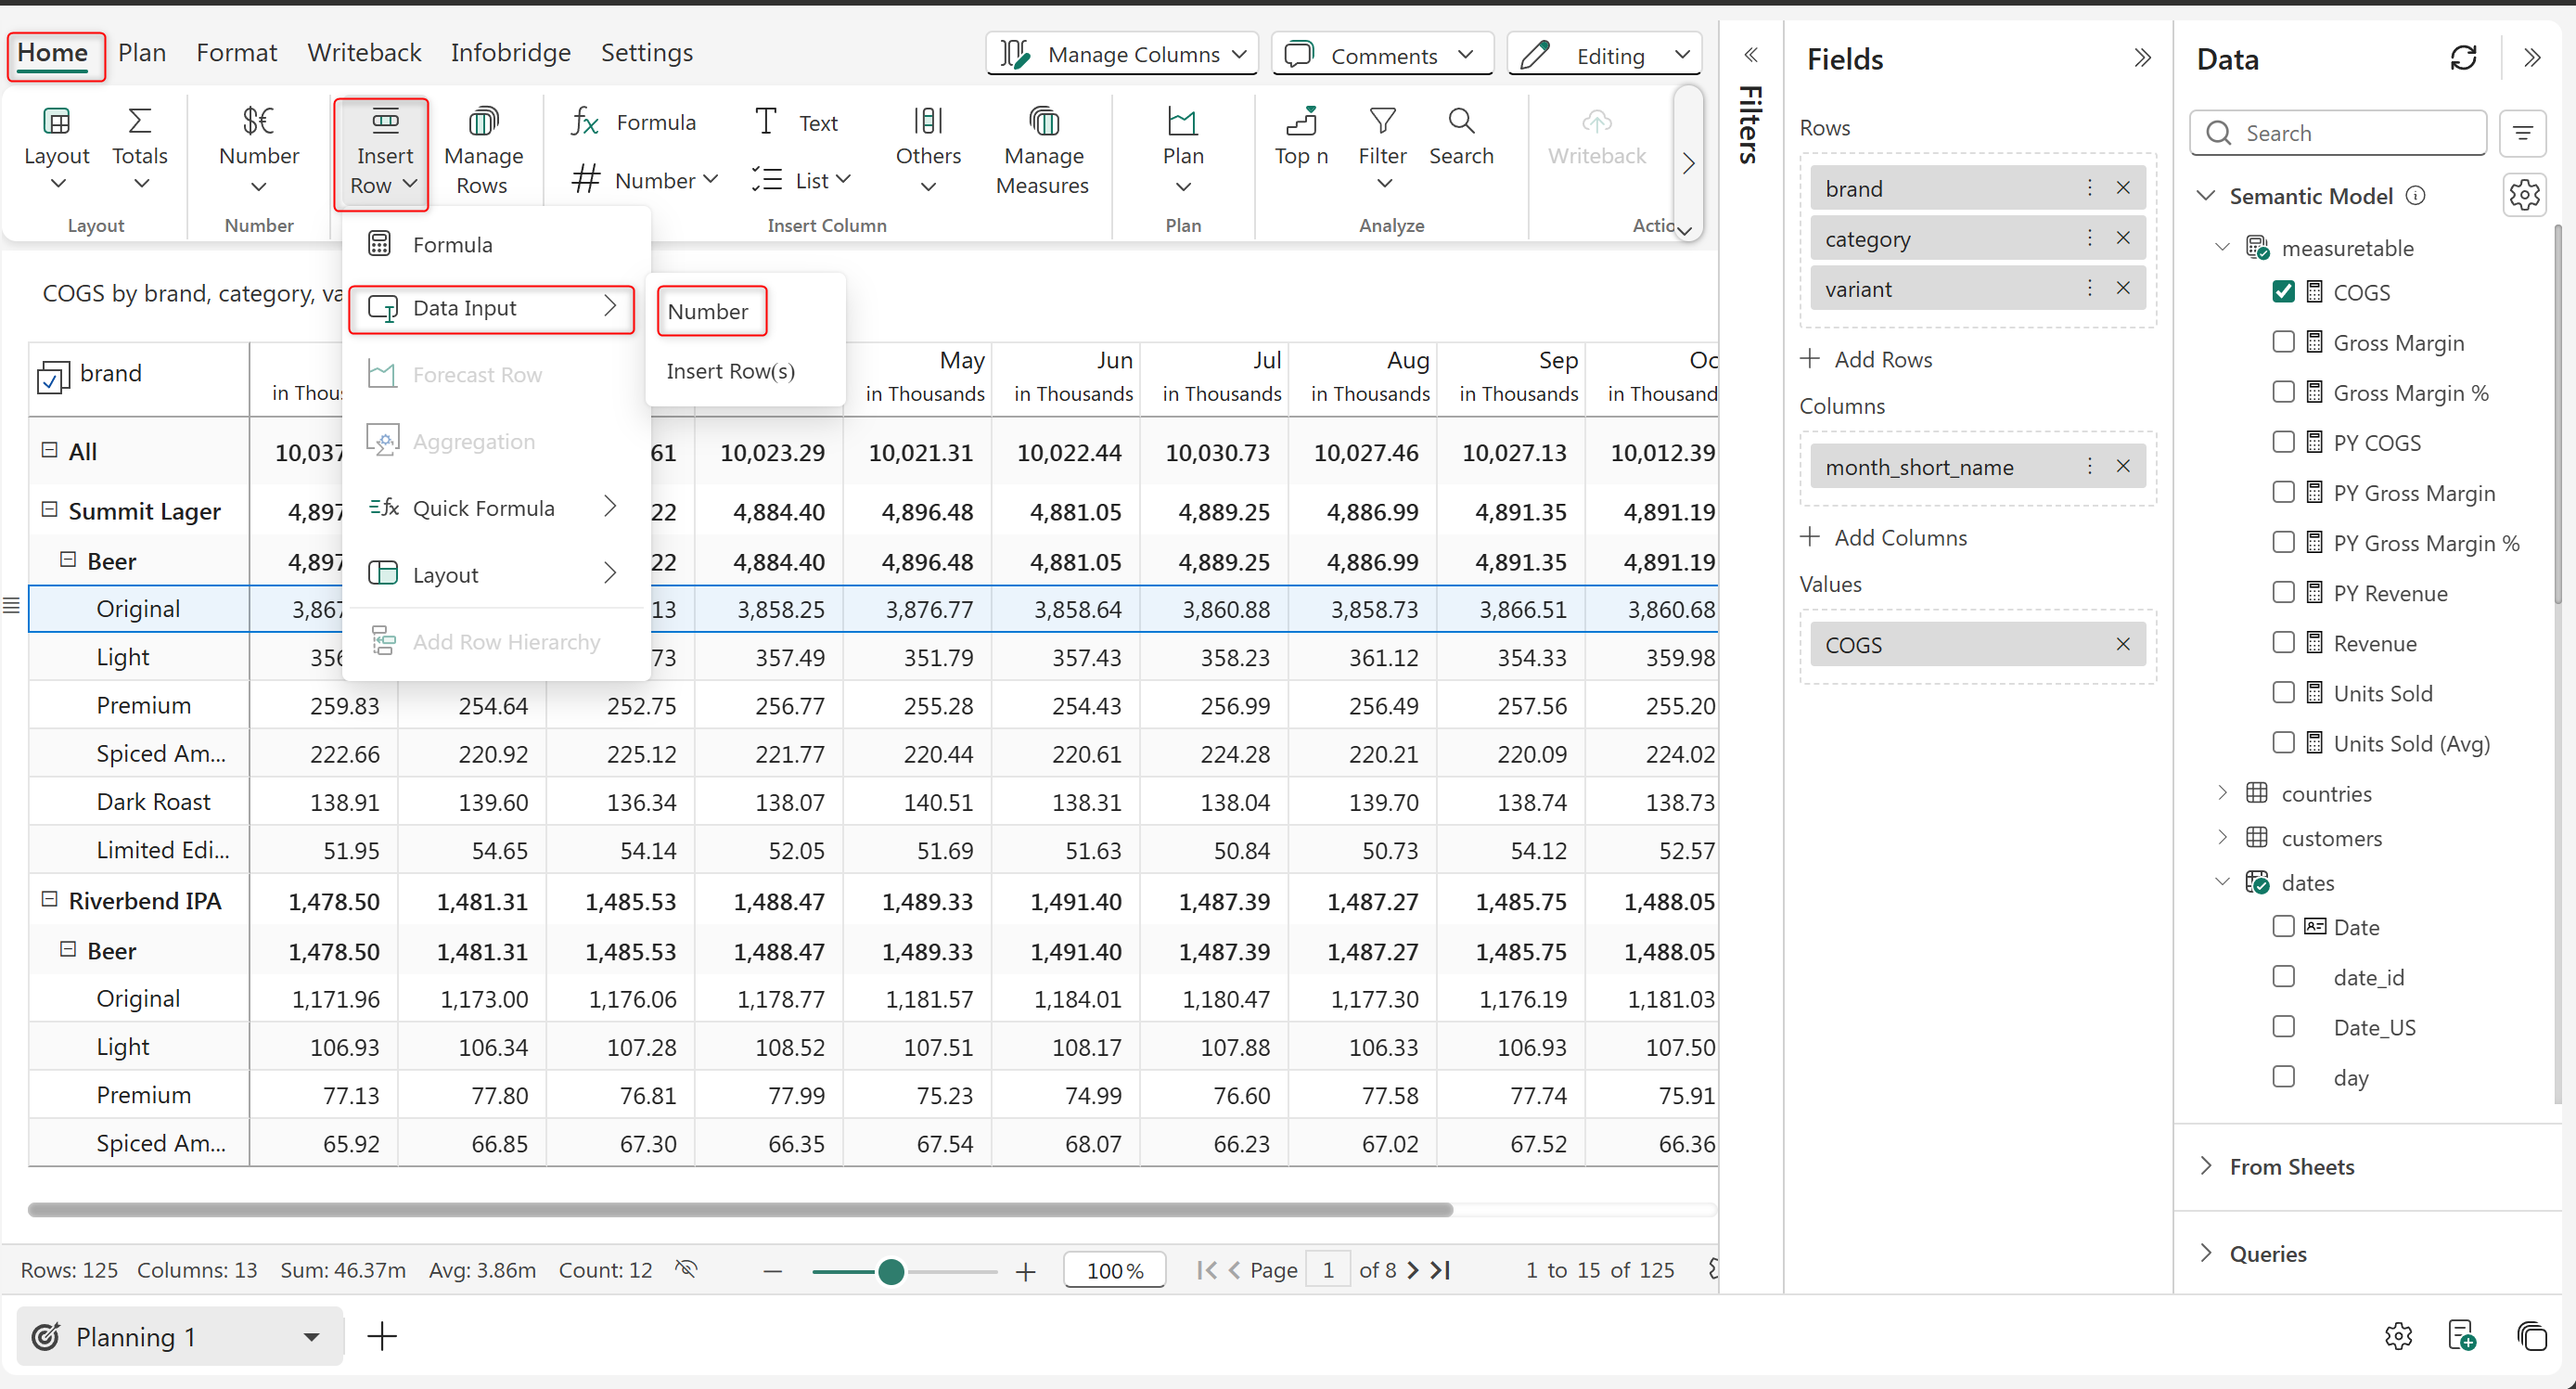This screenshot has width=2576, height=1389.
Task: Check the Gross Margin measure
Action: click(2283, 342)
